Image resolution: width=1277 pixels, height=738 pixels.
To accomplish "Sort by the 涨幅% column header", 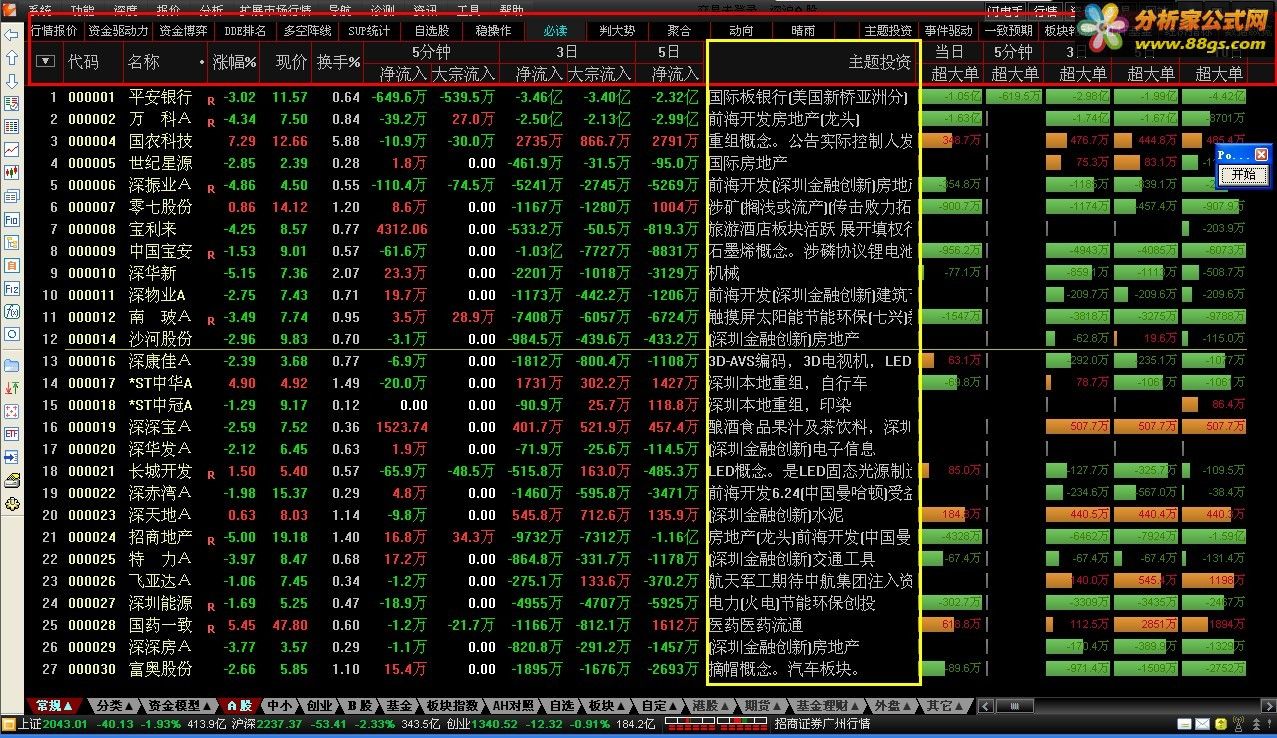I will point(235,61).
